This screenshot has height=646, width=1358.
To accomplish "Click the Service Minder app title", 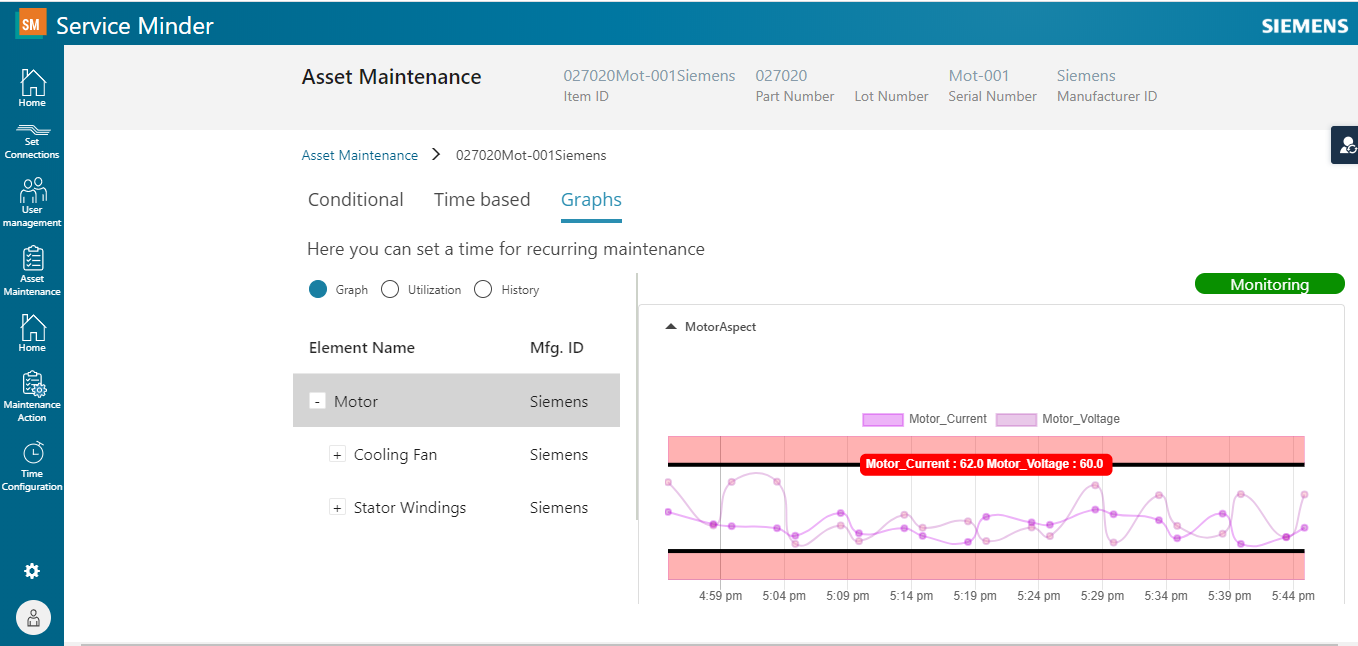I will [x=135, y=25].
